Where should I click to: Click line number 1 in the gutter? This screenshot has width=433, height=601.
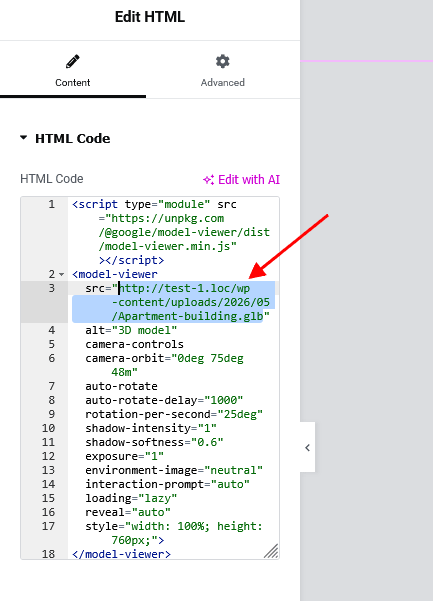(x=52, y=204)
